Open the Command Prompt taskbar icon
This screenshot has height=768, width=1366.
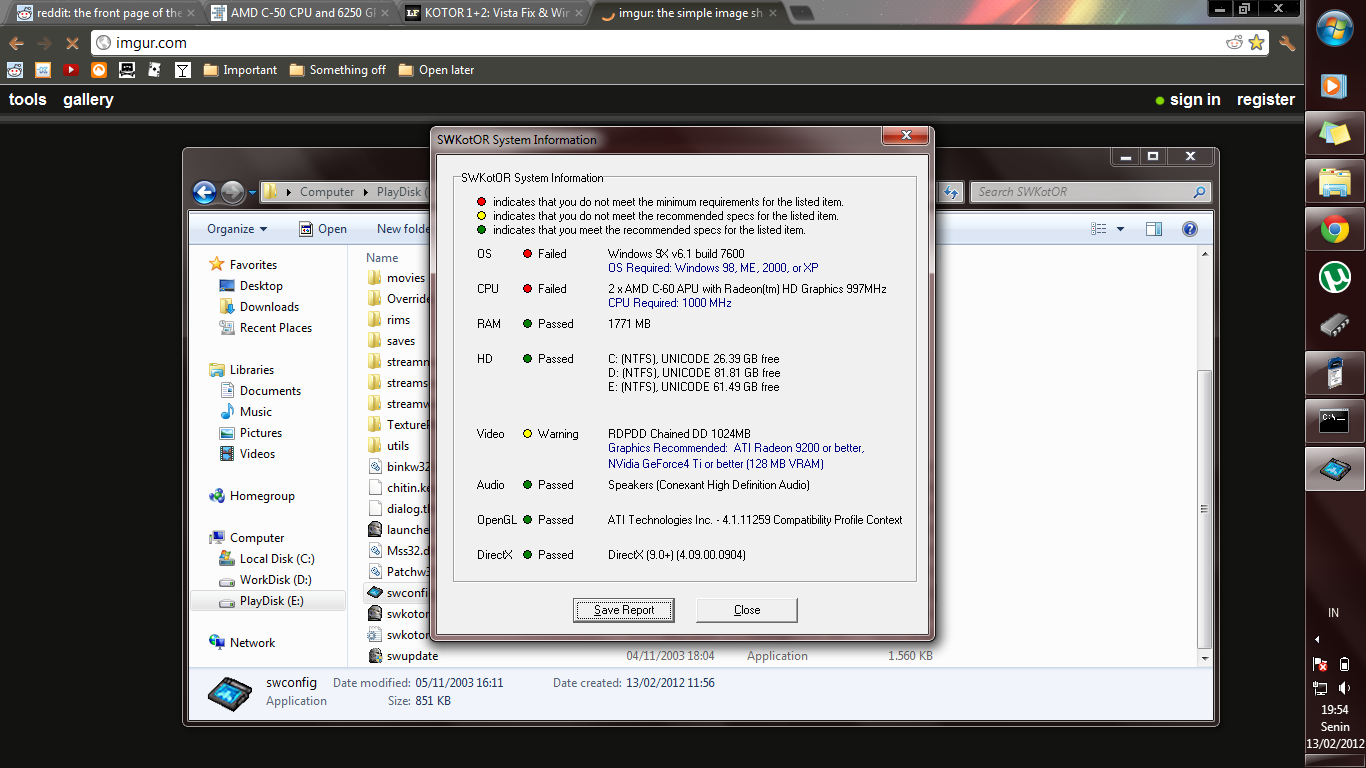point(1334,421)
